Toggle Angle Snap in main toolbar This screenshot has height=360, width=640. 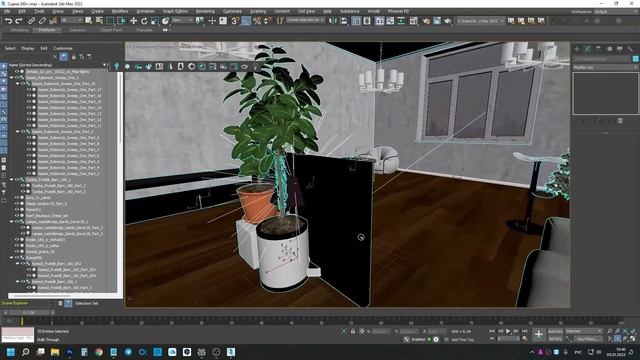point(246,20)
